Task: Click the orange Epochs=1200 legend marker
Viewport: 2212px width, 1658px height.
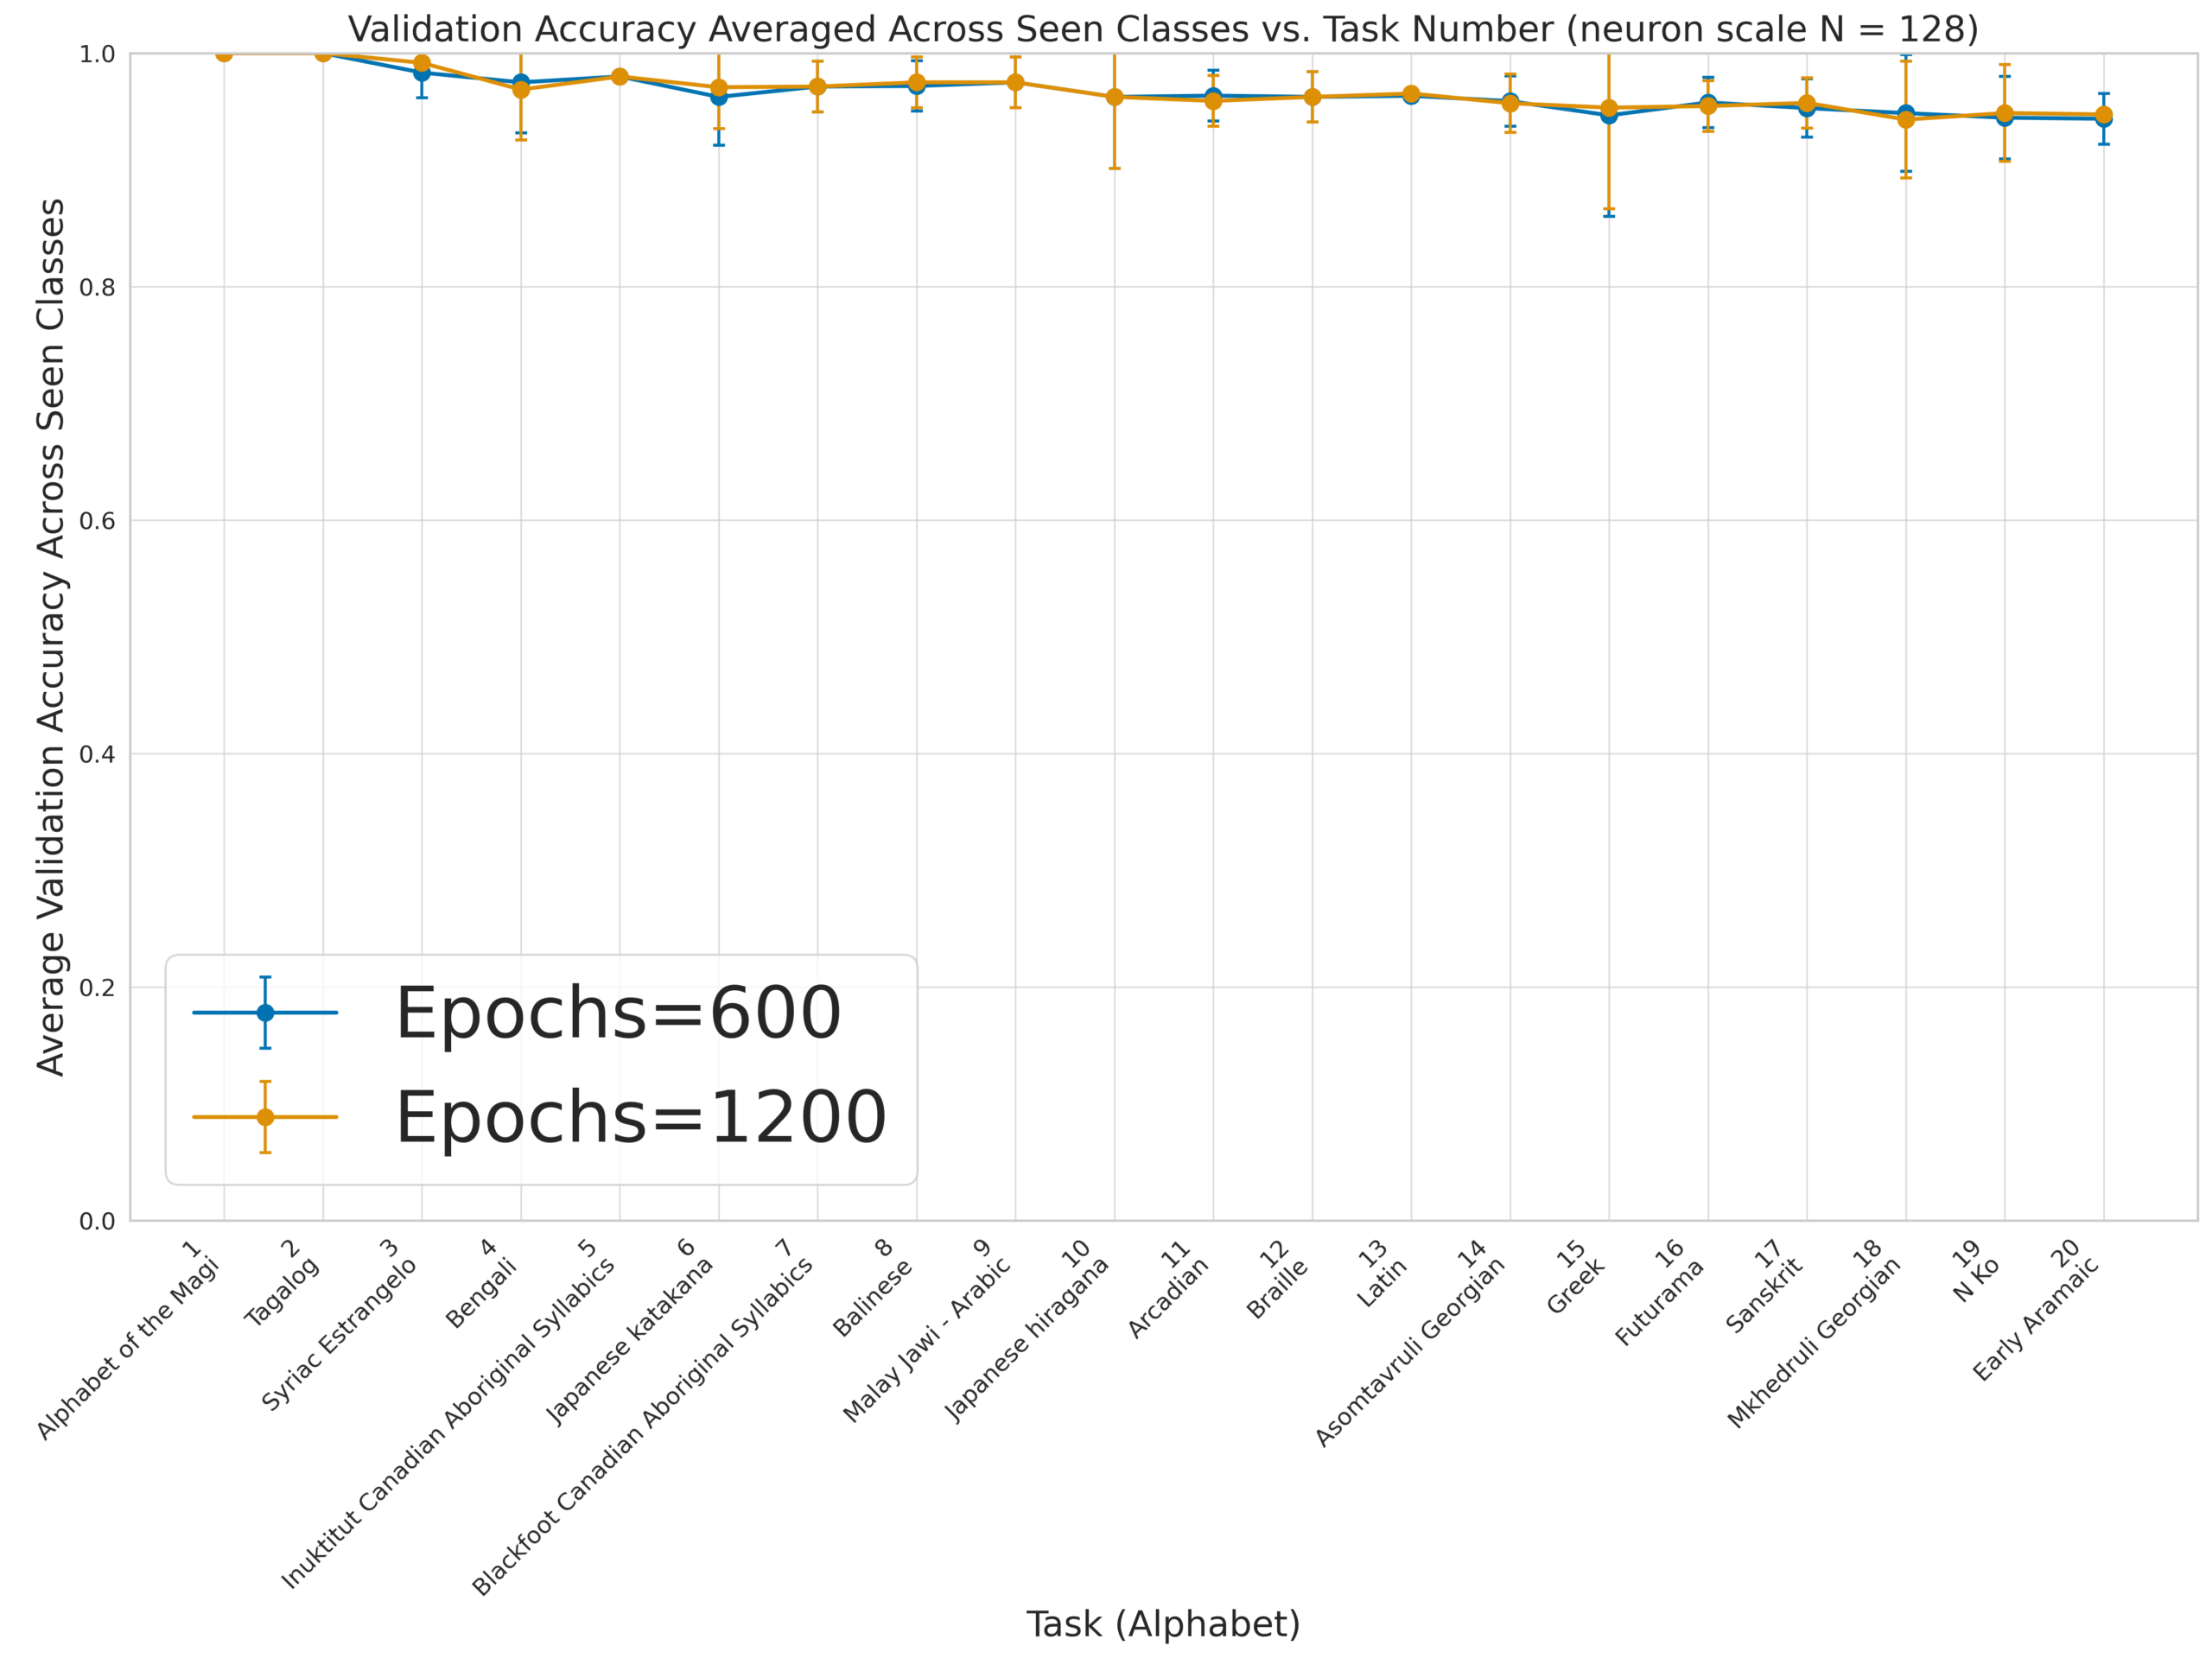Action: [x=265, y=1117]
